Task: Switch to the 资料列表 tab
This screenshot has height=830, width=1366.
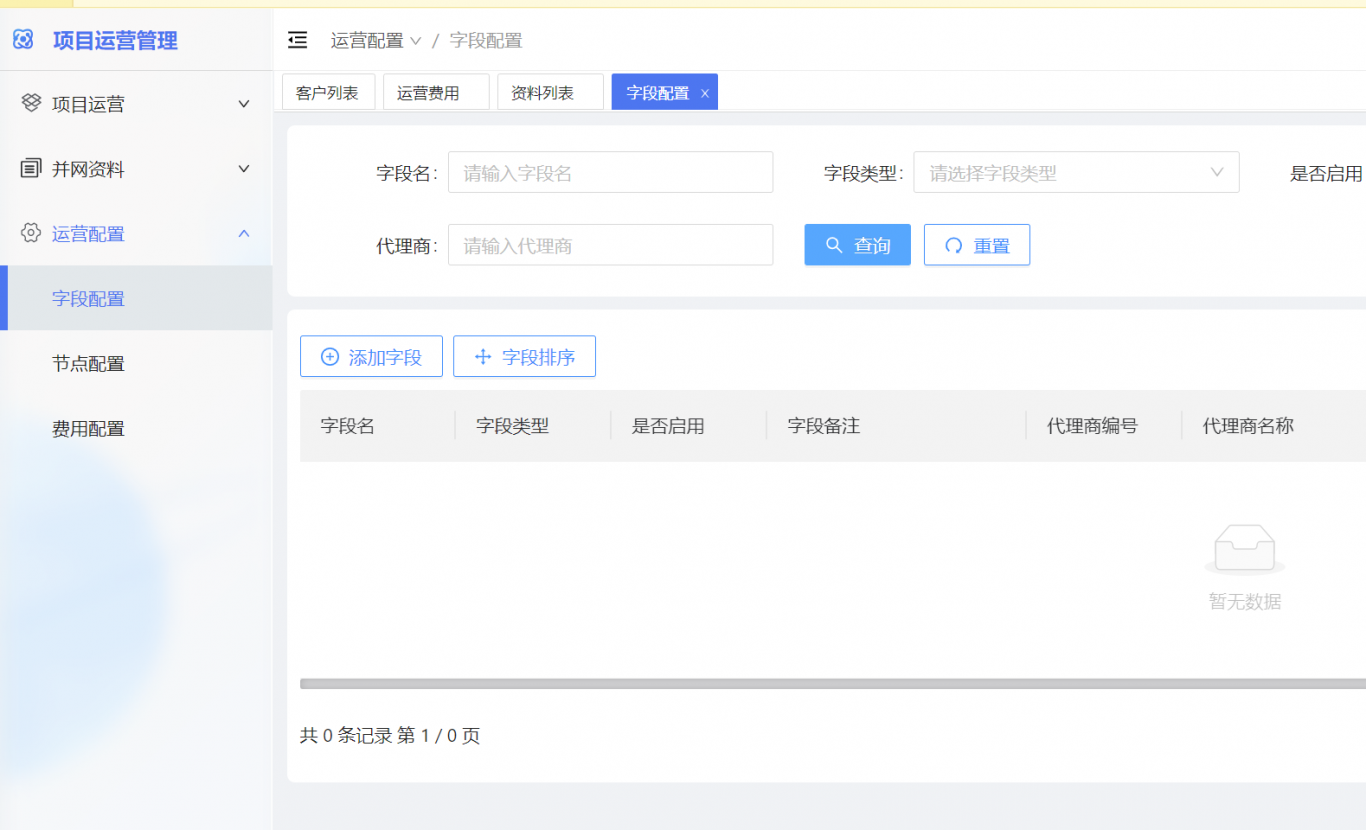Action: pyautogui.click(x=550, y=93)
